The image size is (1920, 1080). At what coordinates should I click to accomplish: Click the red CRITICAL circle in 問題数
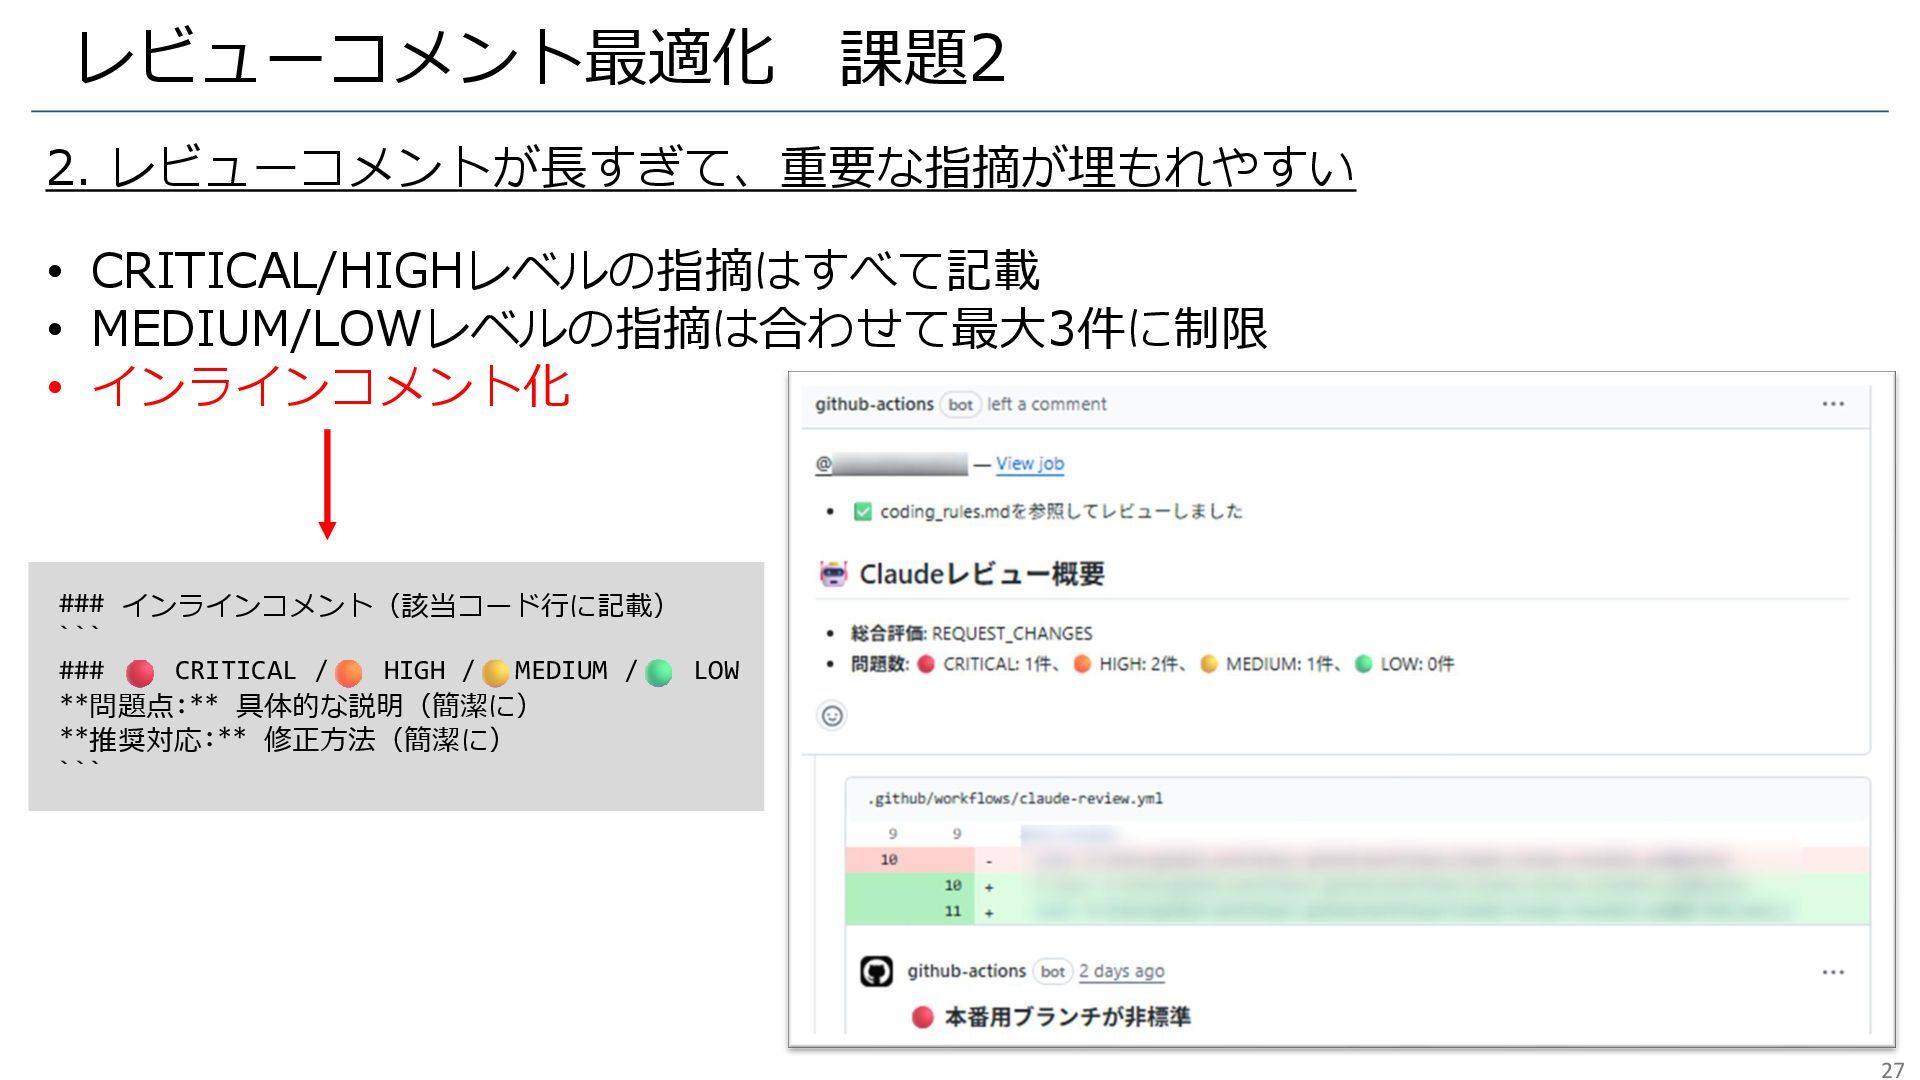(926, 664)
